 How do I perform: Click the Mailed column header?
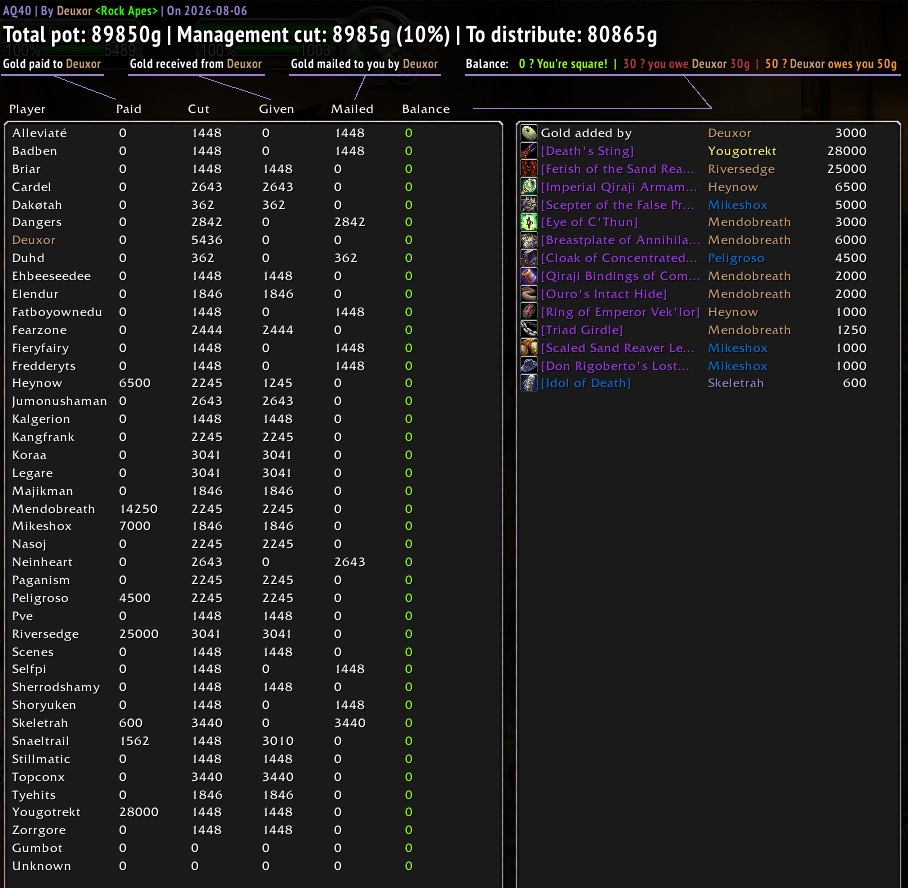pyautogui.click(x=352, y=109)
